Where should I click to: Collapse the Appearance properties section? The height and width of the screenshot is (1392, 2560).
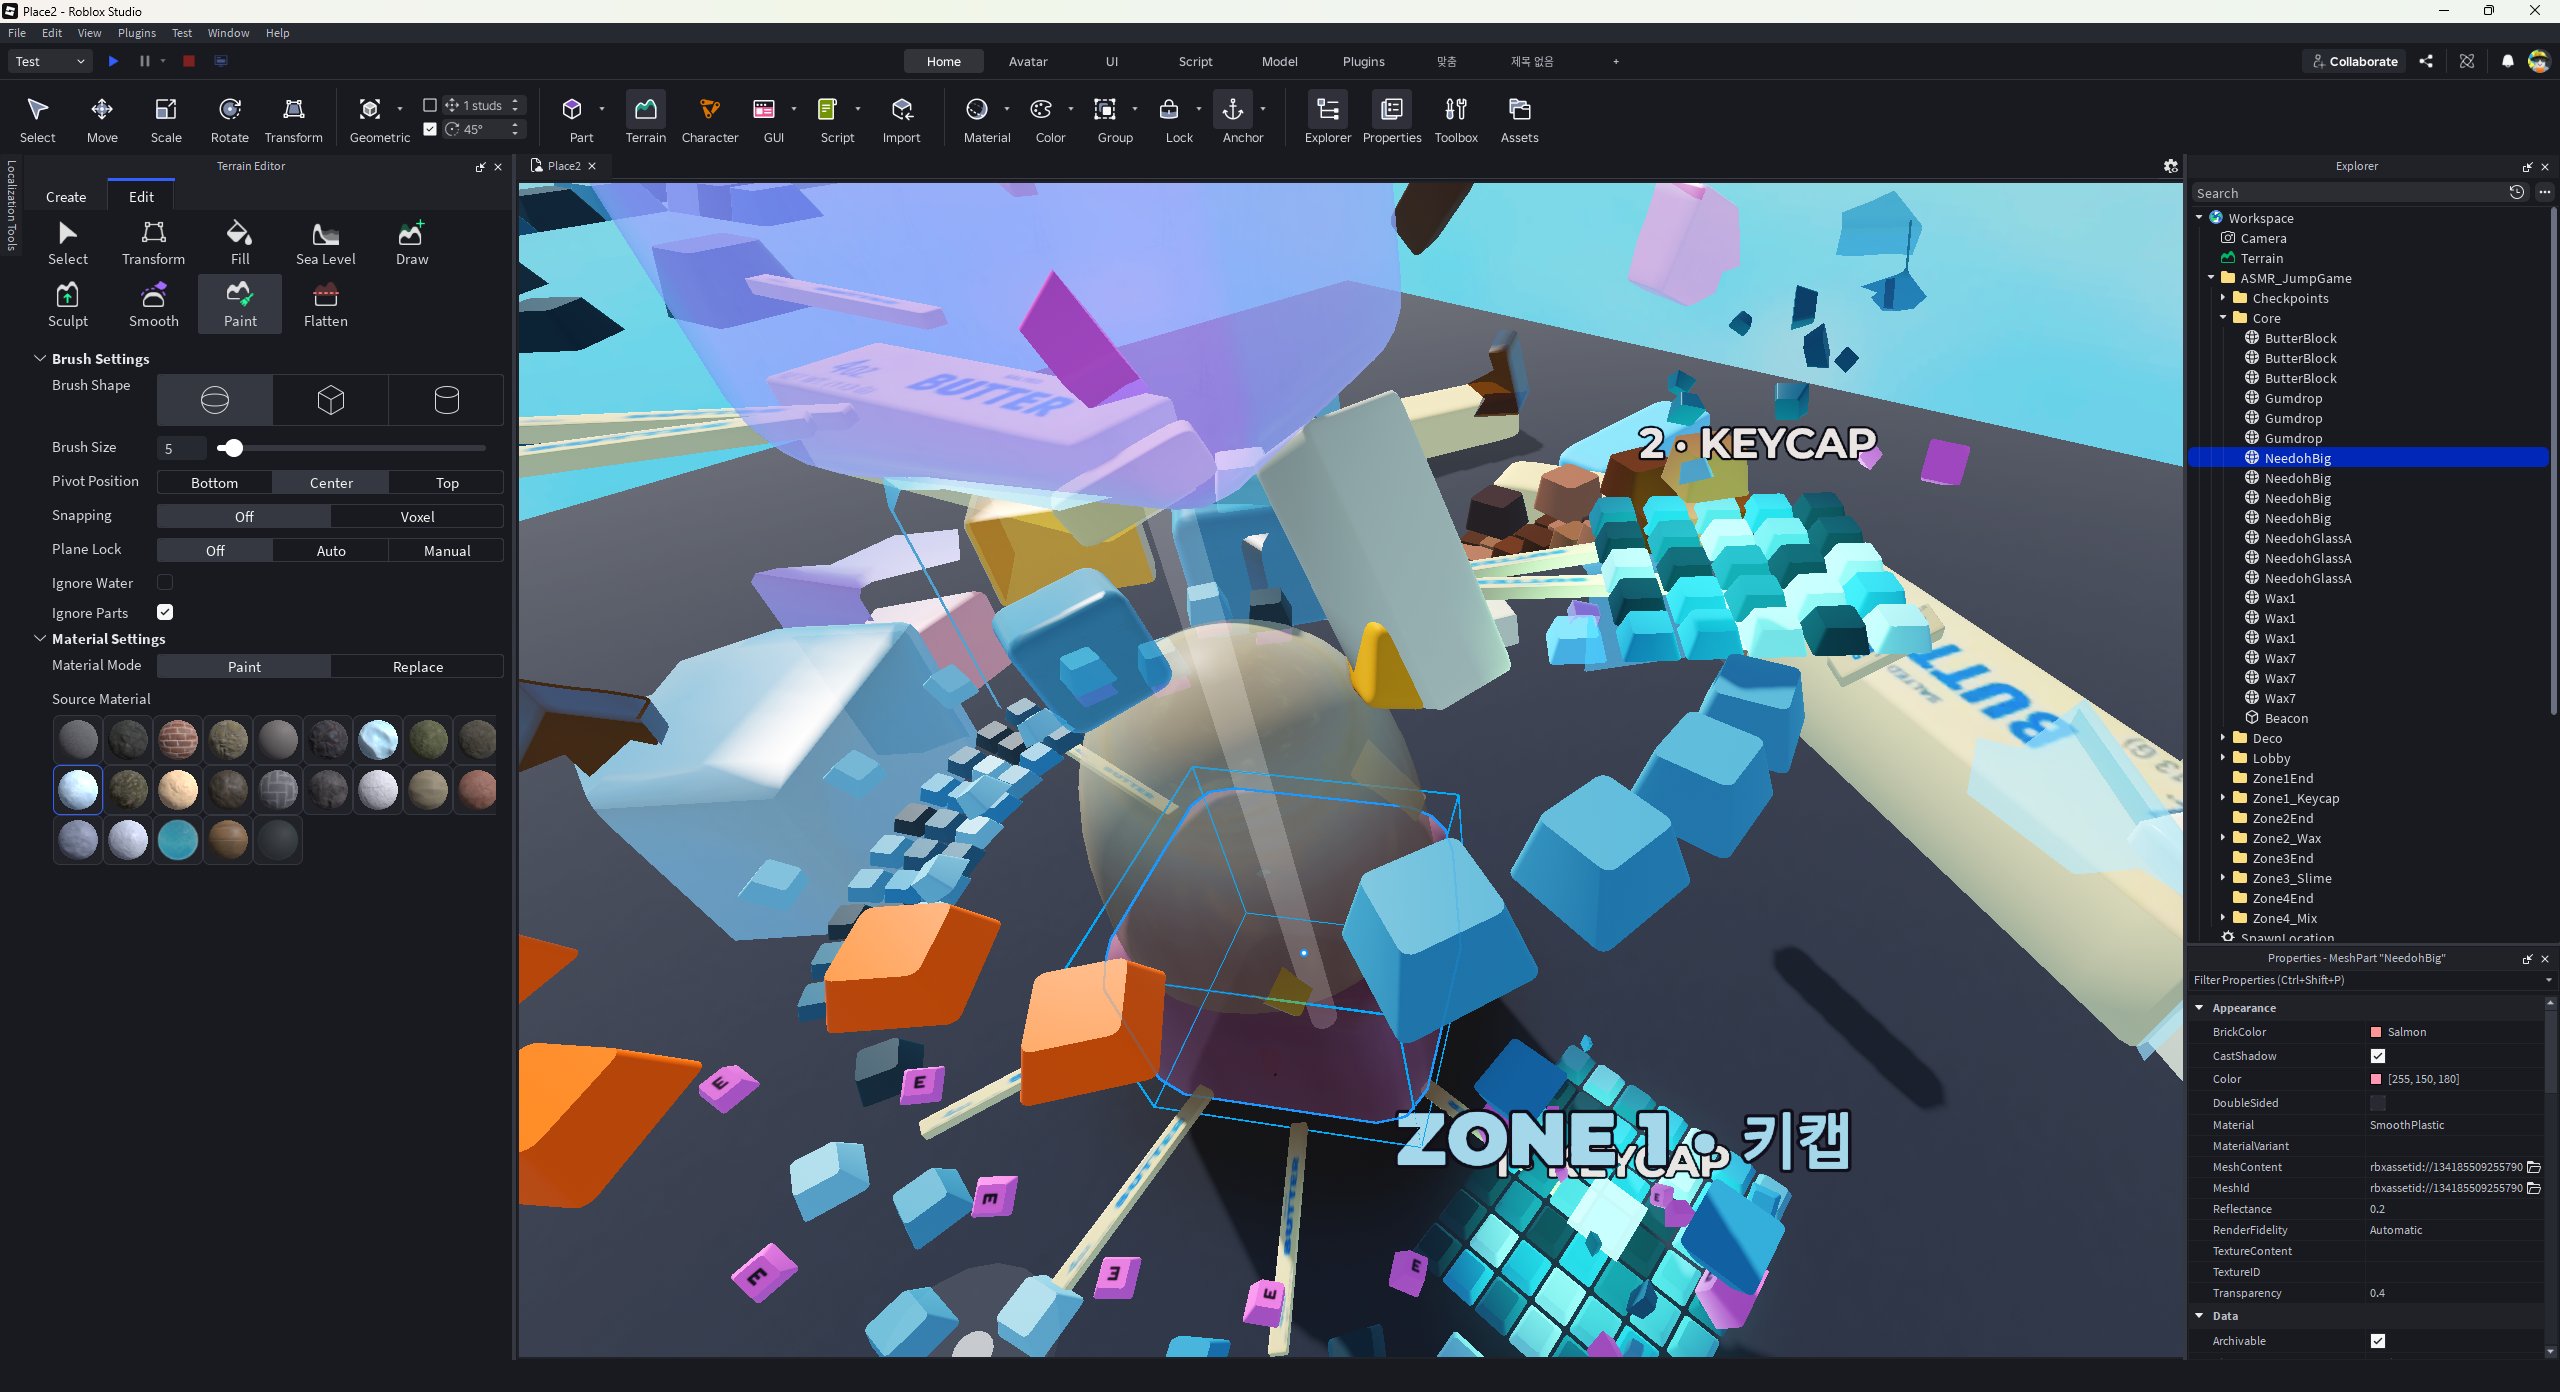point(2199,1008)
